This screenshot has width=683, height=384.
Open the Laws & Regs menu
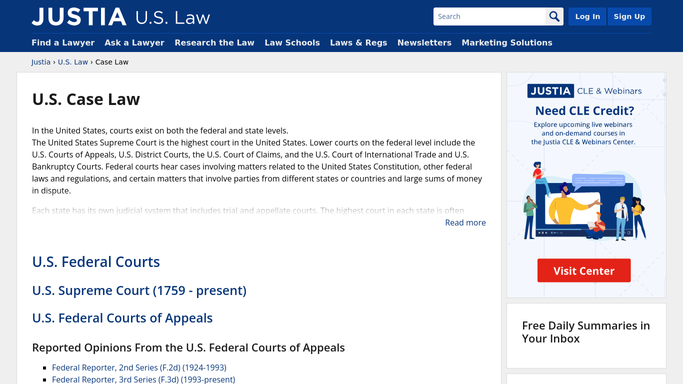[x=358, y=43]
